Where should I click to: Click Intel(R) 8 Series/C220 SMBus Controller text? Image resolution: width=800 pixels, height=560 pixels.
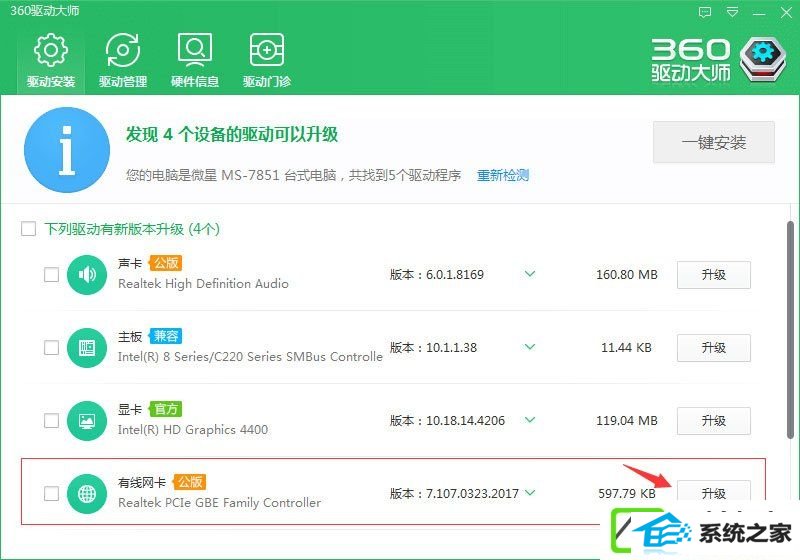(250, 357)
